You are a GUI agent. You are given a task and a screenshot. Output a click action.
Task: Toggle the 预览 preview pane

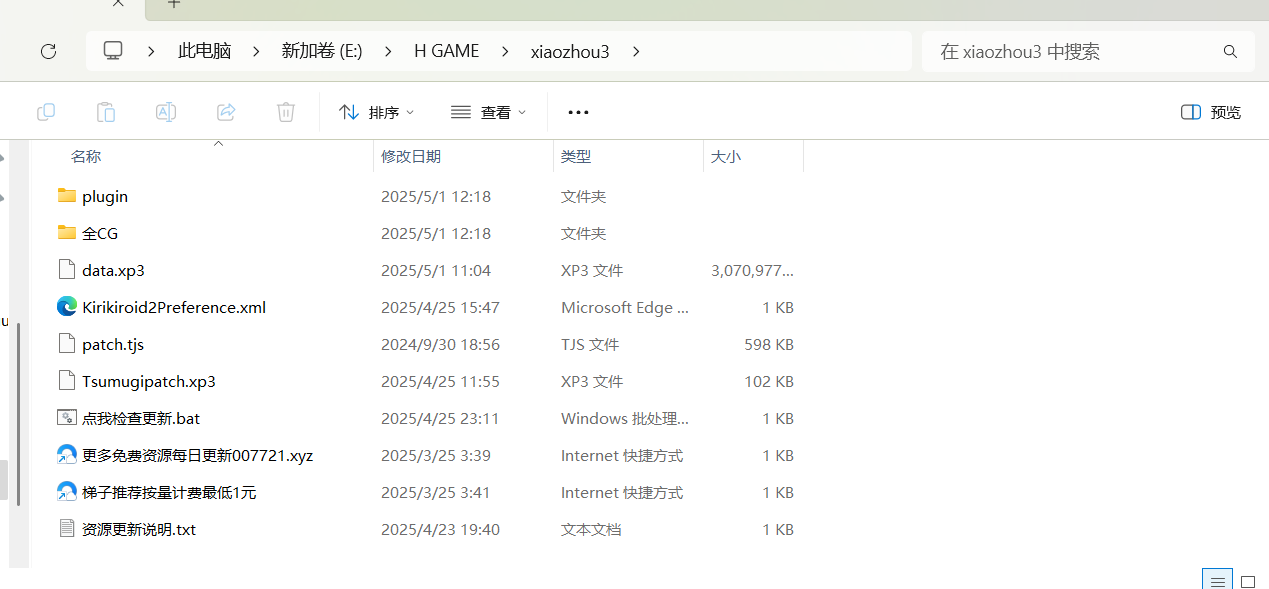pos(1210,112)
